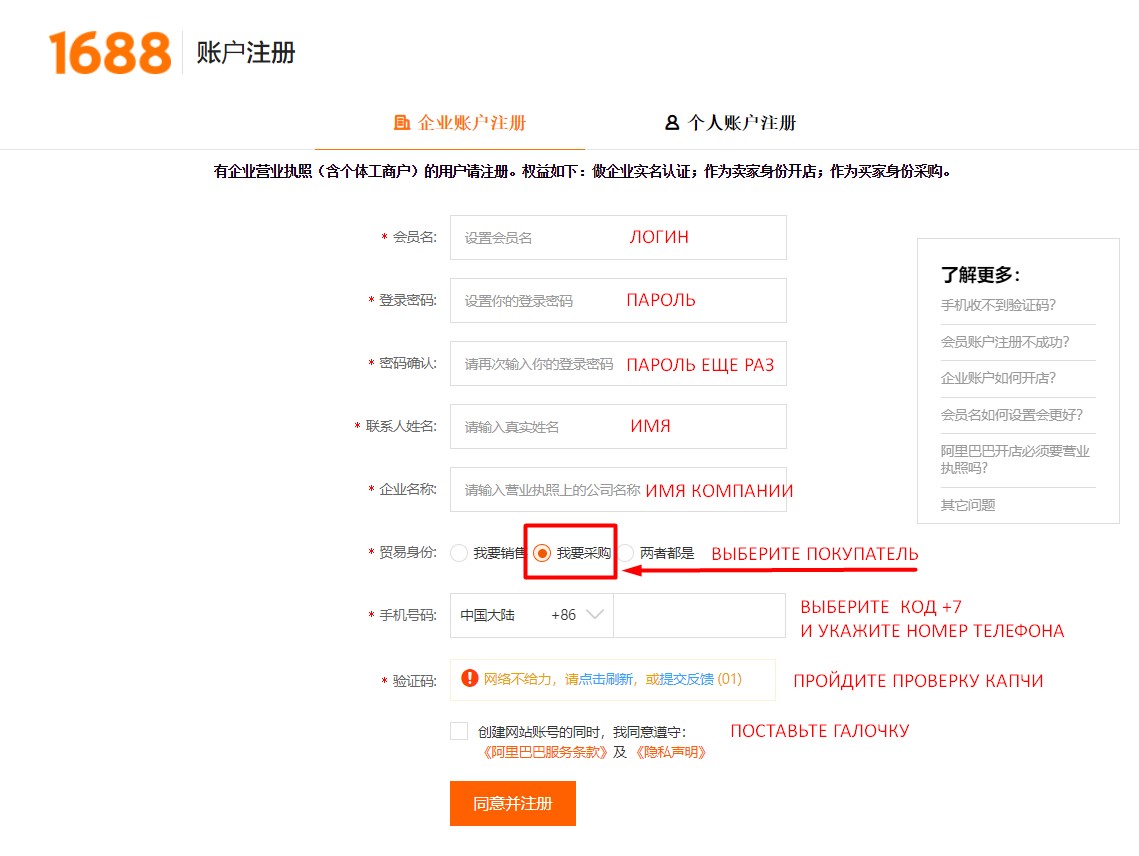Click the 同意并注册 button
This screenshot has width=1139, height=856.
513,804
